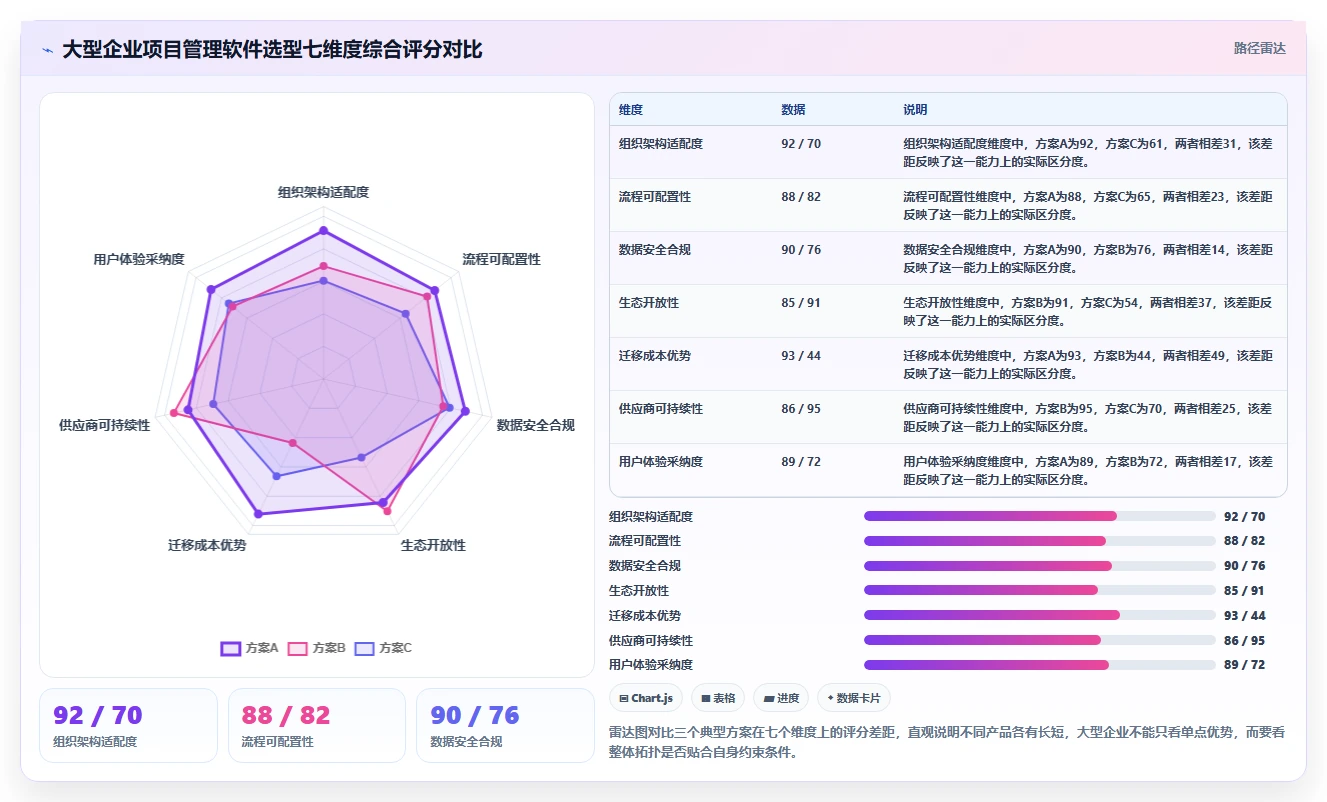Viewport: 1327px width, 802px height.
Task: Click 迁移成本优势 axis label on radar chart
Action: click(x=207, y=545)
